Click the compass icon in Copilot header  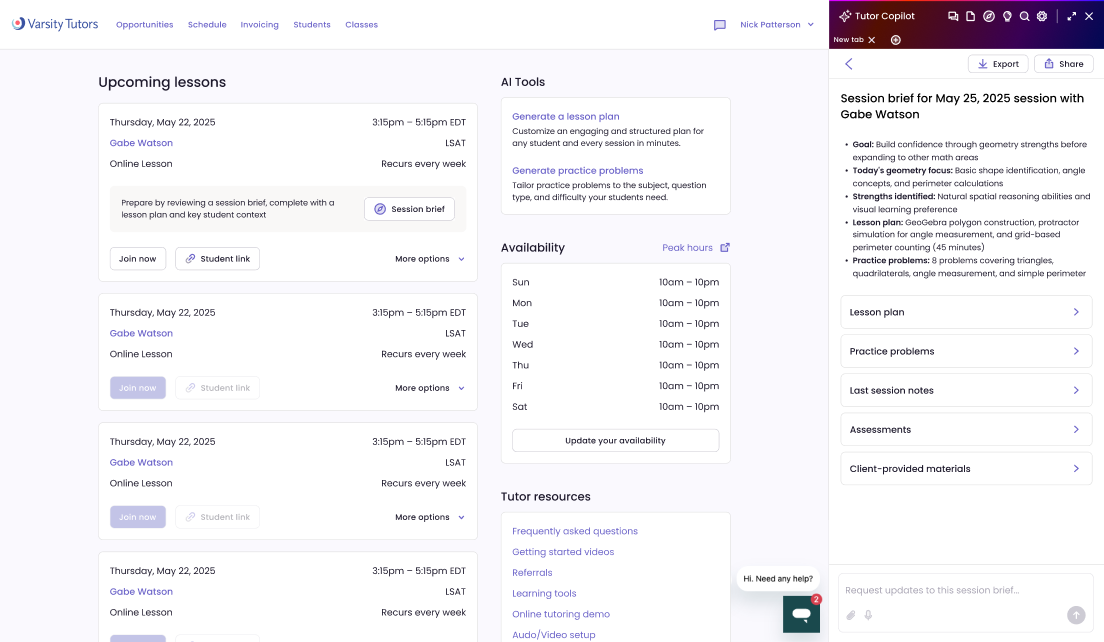pyautogui.click(x=989, y=16)
